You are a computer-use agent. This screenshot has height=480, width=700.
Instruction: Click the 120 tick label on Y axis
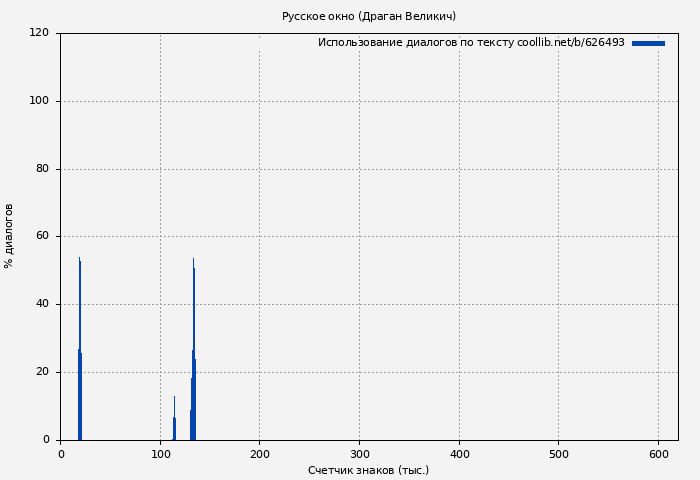[39, 33]
